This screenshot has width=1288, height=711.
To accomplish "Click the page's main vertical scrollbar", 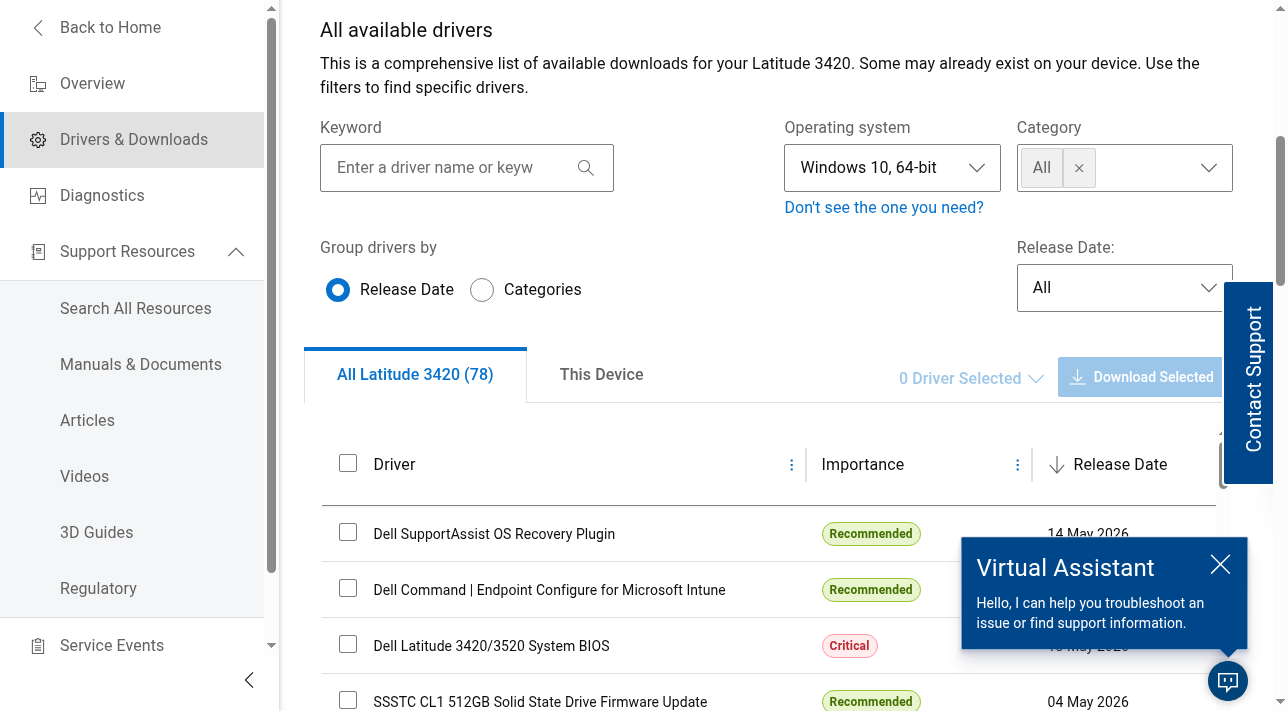I will point(1281,210).
